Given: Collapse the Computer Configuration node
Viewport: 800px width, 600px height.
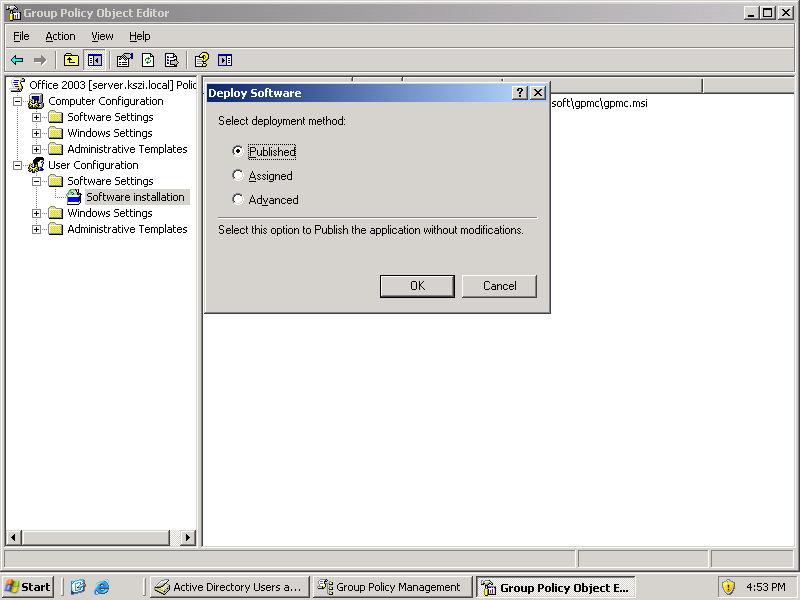Looking at the screenshot, I should [x=17, y=101].
